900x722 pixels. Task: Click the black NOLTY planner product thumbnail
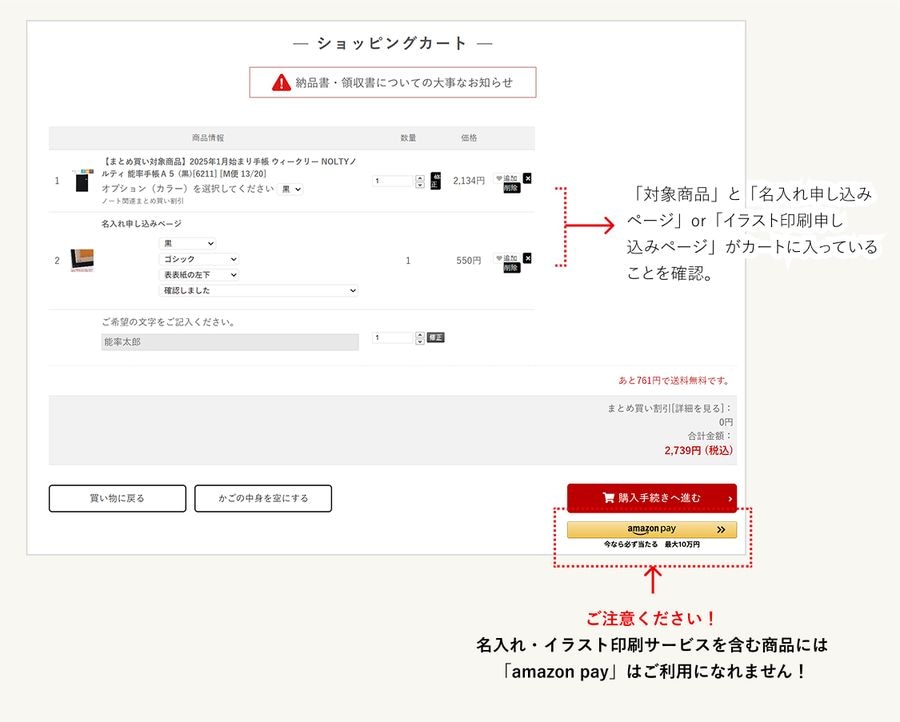tap(81, 181)
